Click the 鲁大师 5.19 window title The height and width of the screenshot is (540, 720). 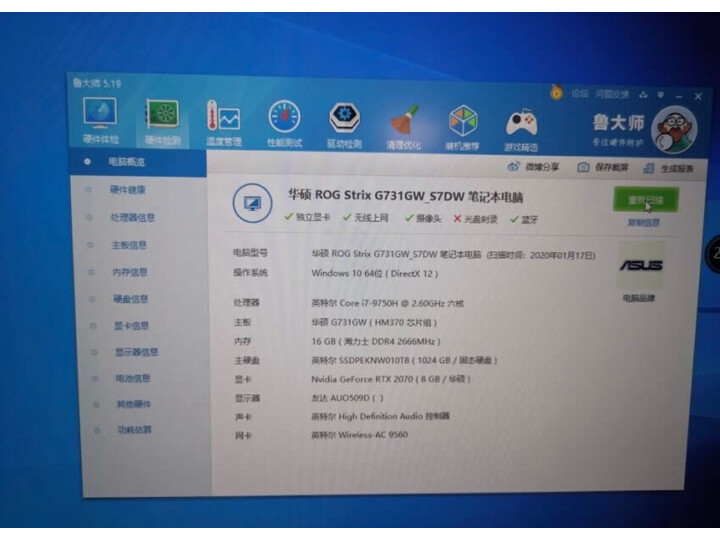[x=97, y=83]
